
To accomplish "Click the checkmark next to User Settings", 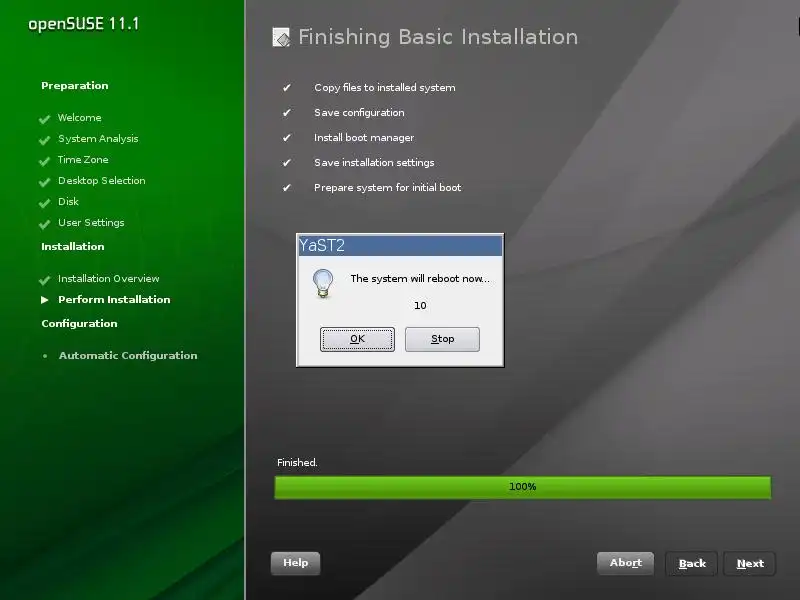I will [44, 223].
